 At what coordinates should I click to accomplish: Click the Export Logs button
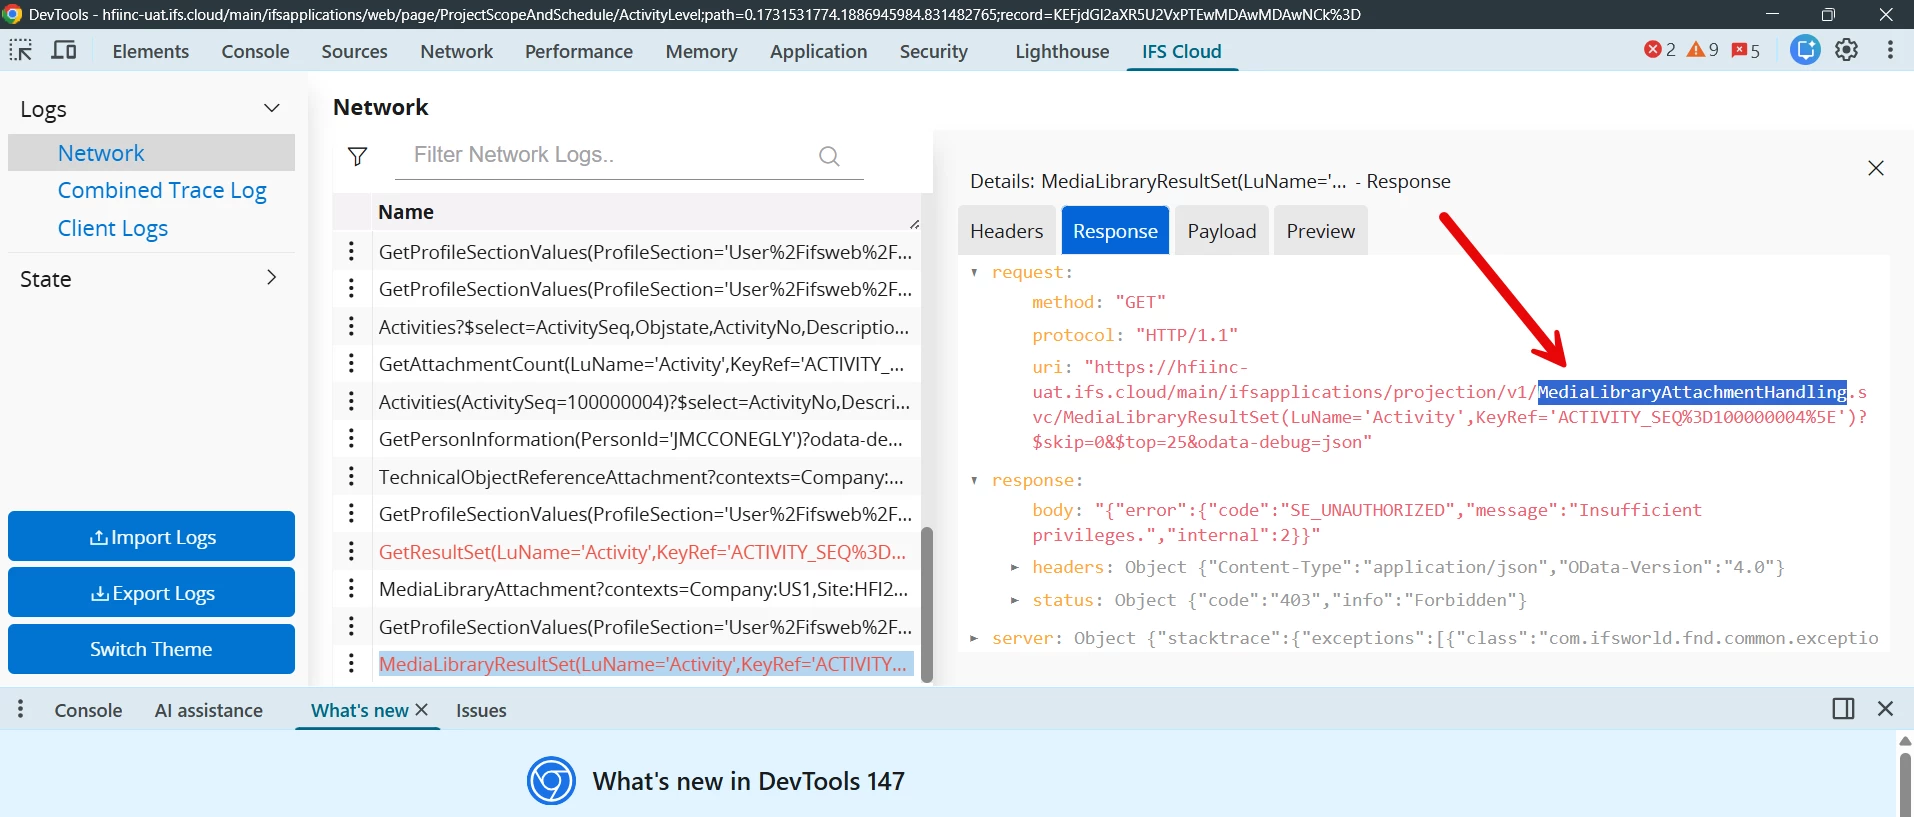pyautogui.click(x=152, y=593)
